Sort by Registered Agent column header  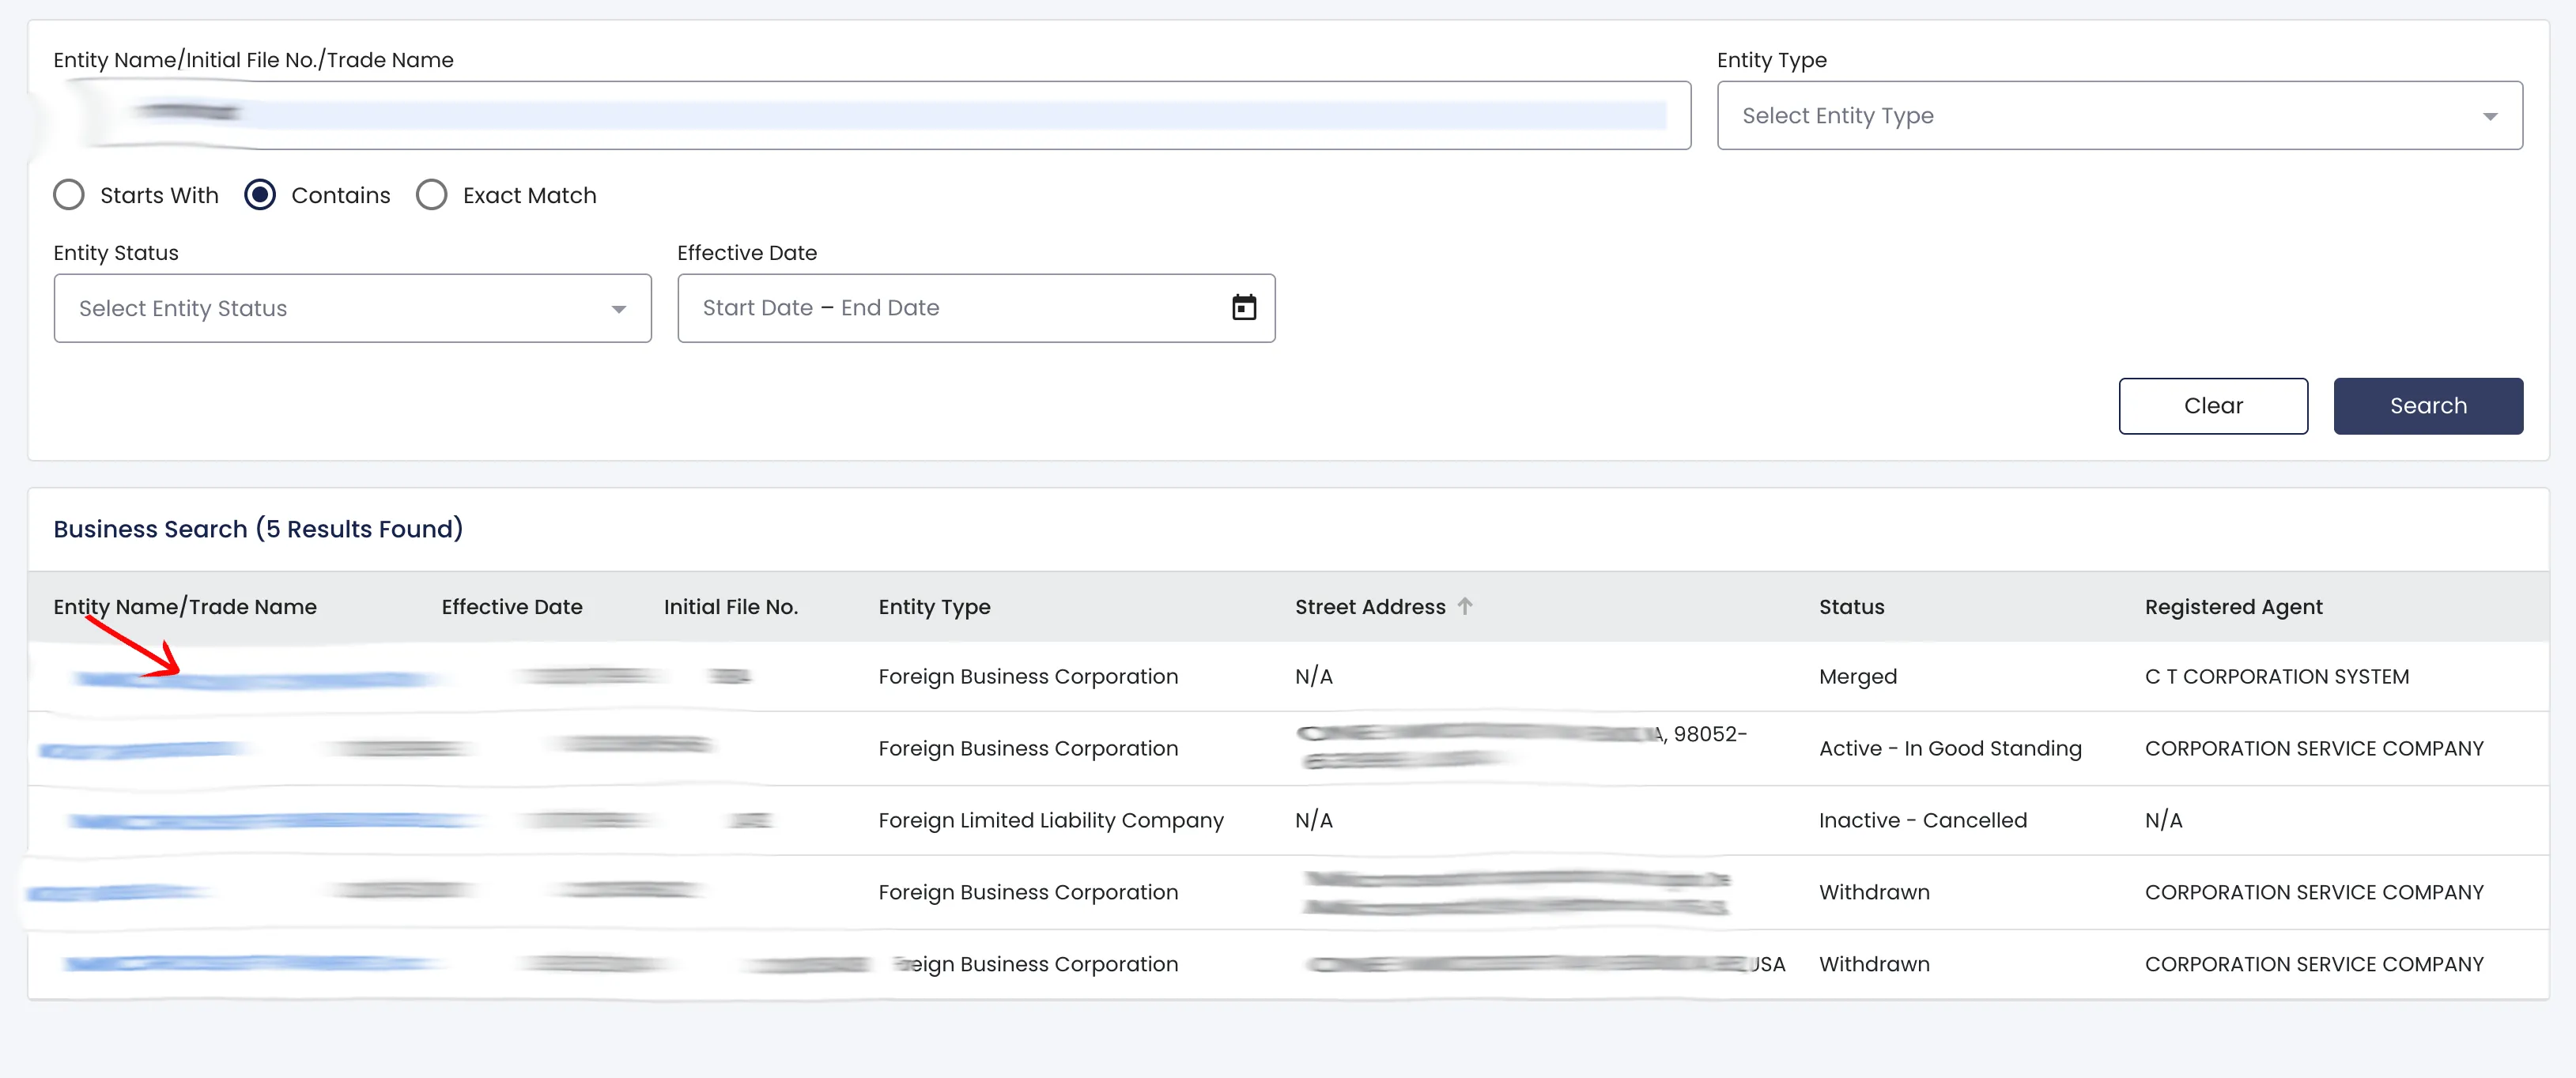point(2233,607)
